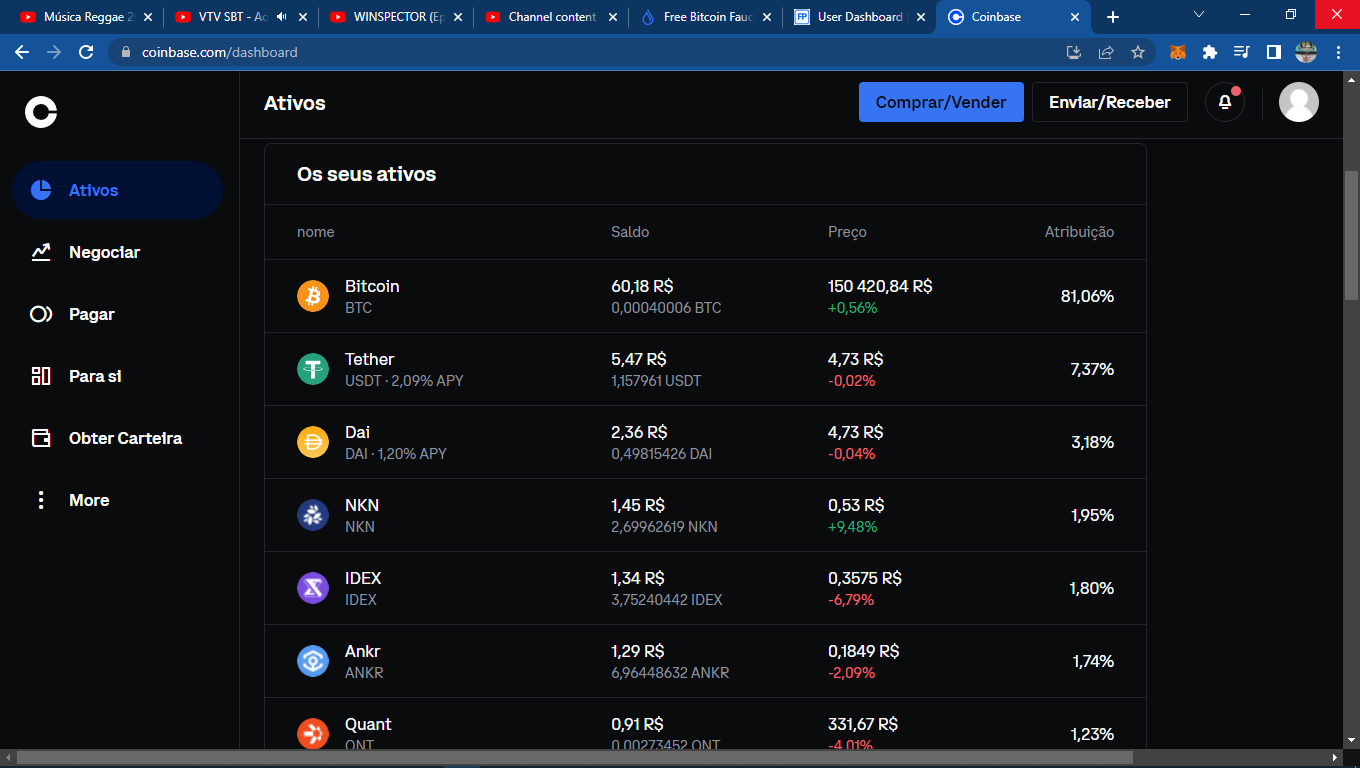Click NKN change '+9,48%'

tap(852, 527)
